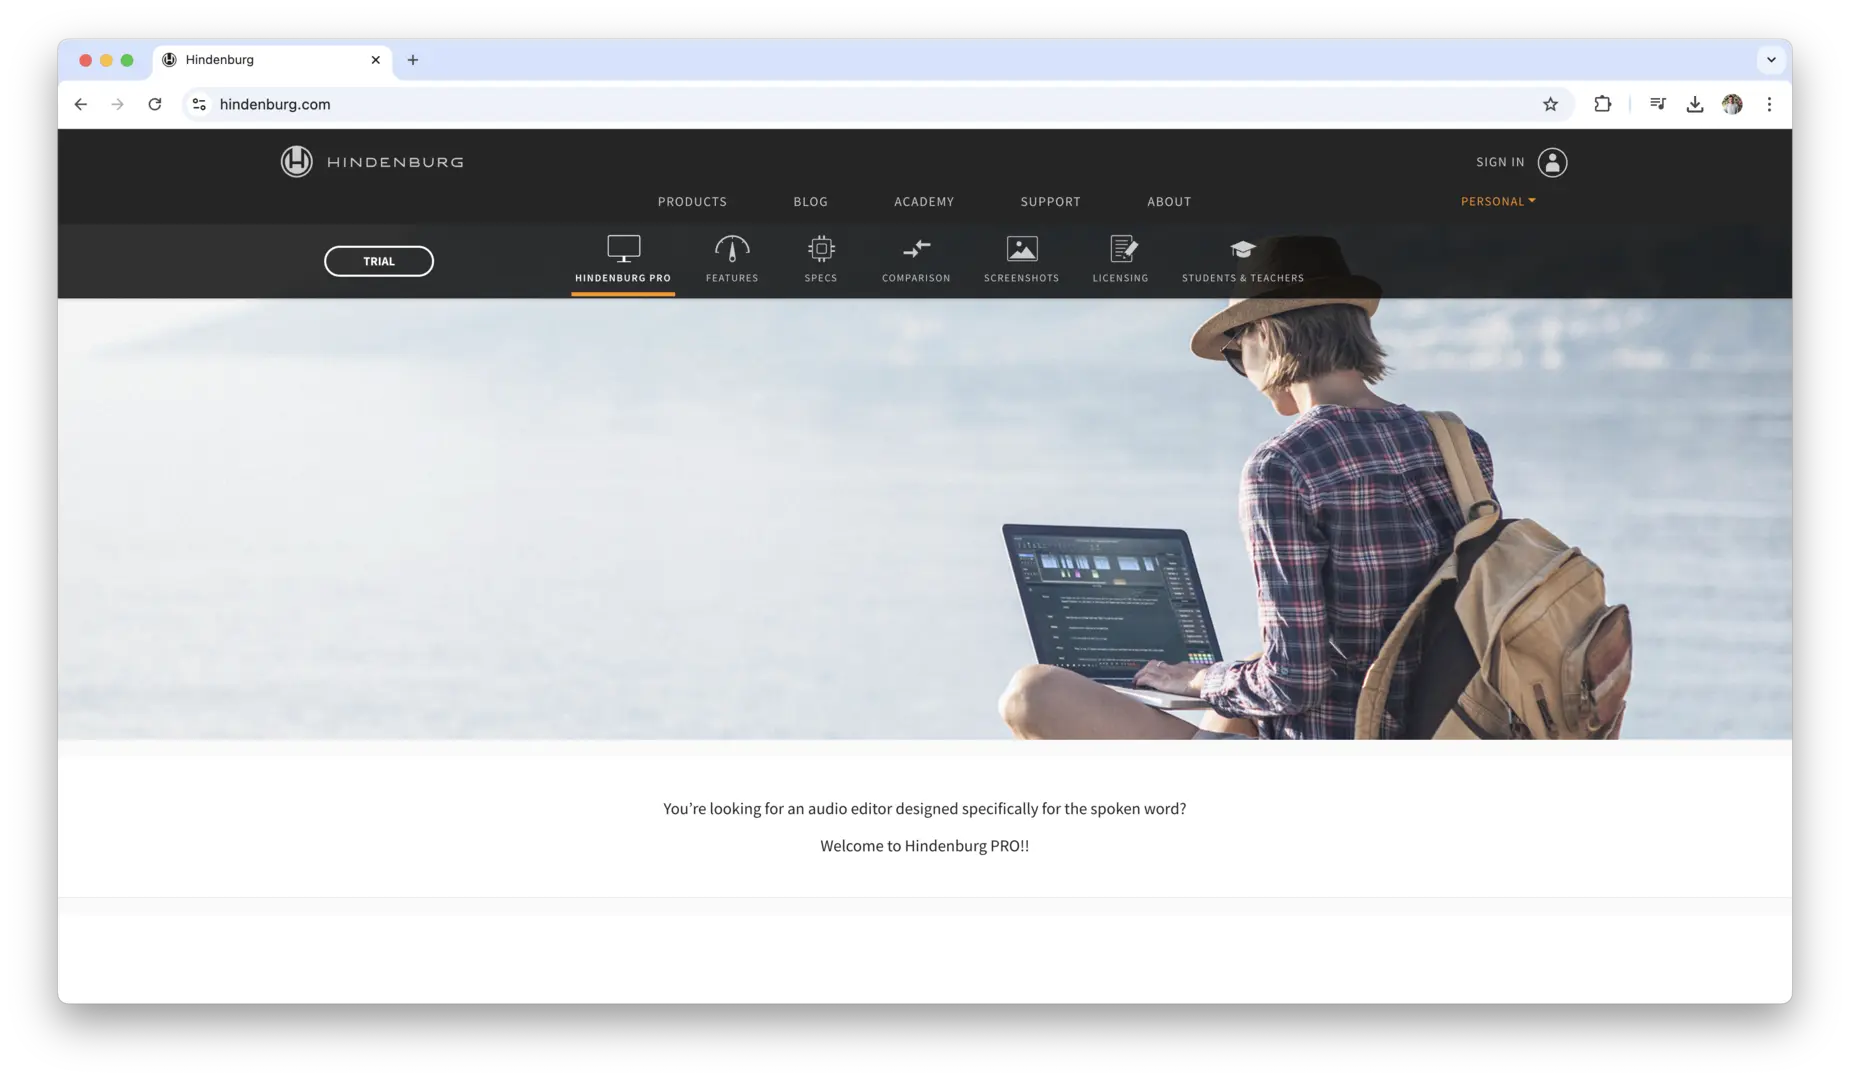
Task: Open a new browser tab
Action: (x=412, y=60)
